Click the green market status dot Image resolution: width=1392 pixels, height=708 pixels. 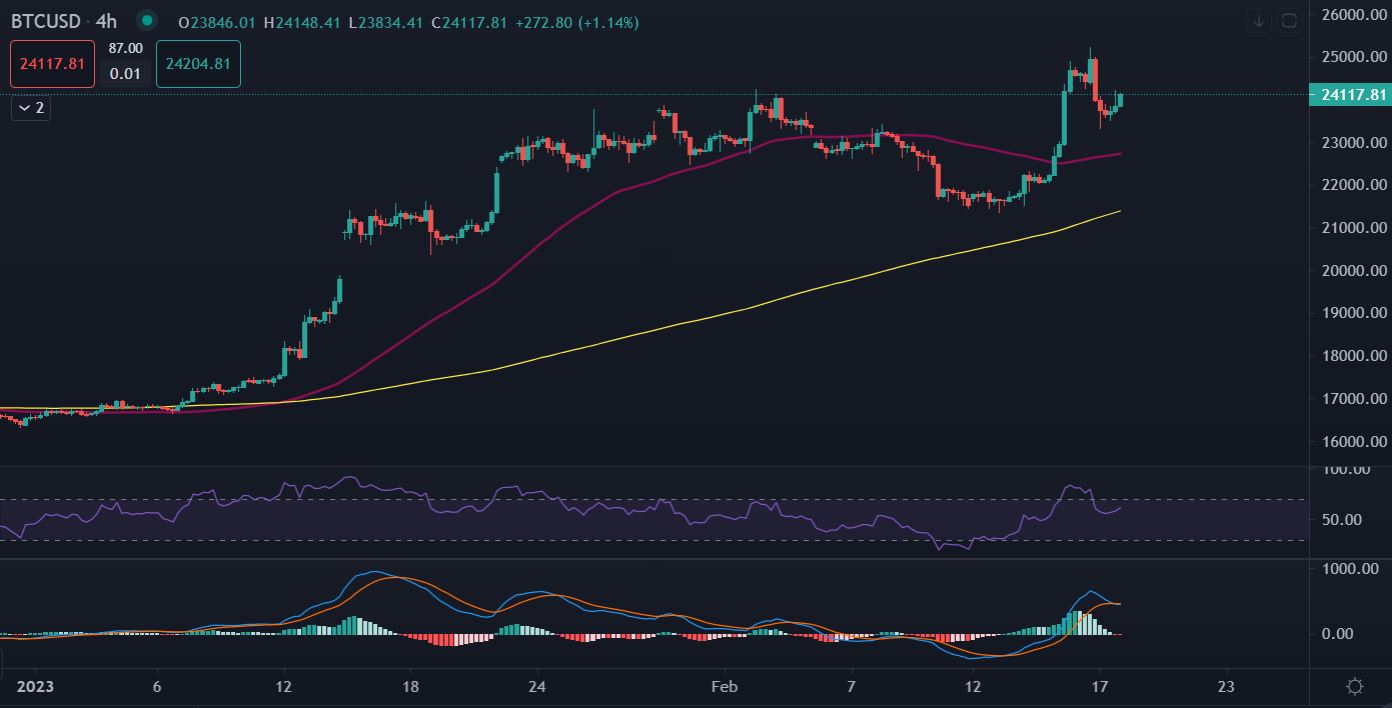click(x=147, y=20)
